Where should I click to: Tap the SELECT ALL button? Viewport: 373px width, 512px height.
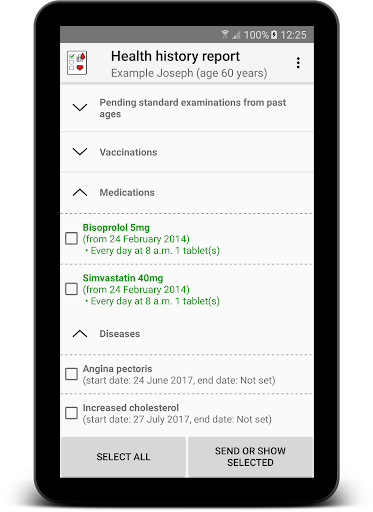point(123,457)
